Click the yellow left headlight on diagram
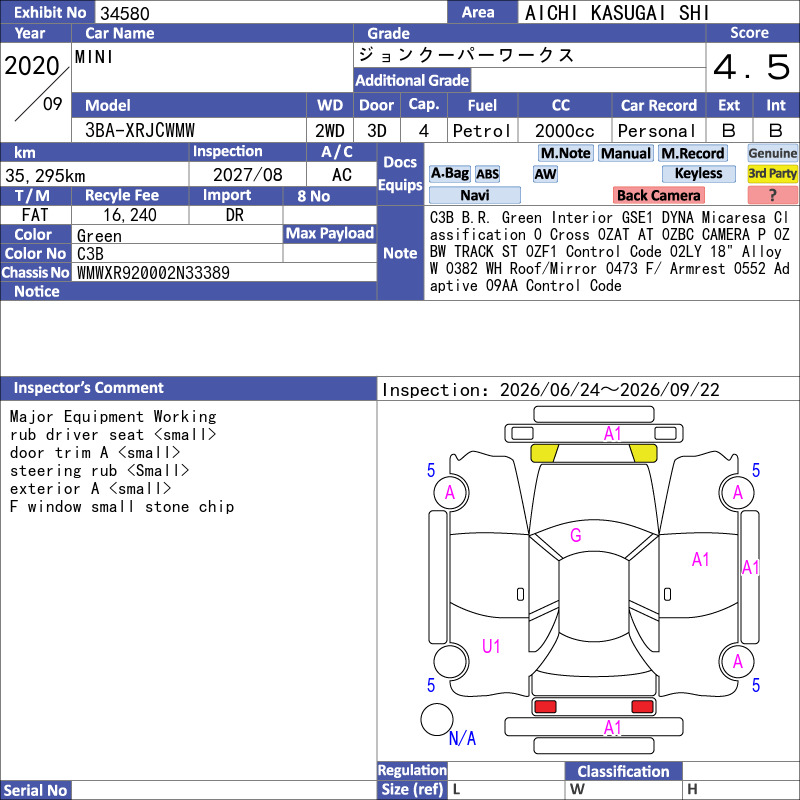 pos(544,453)
